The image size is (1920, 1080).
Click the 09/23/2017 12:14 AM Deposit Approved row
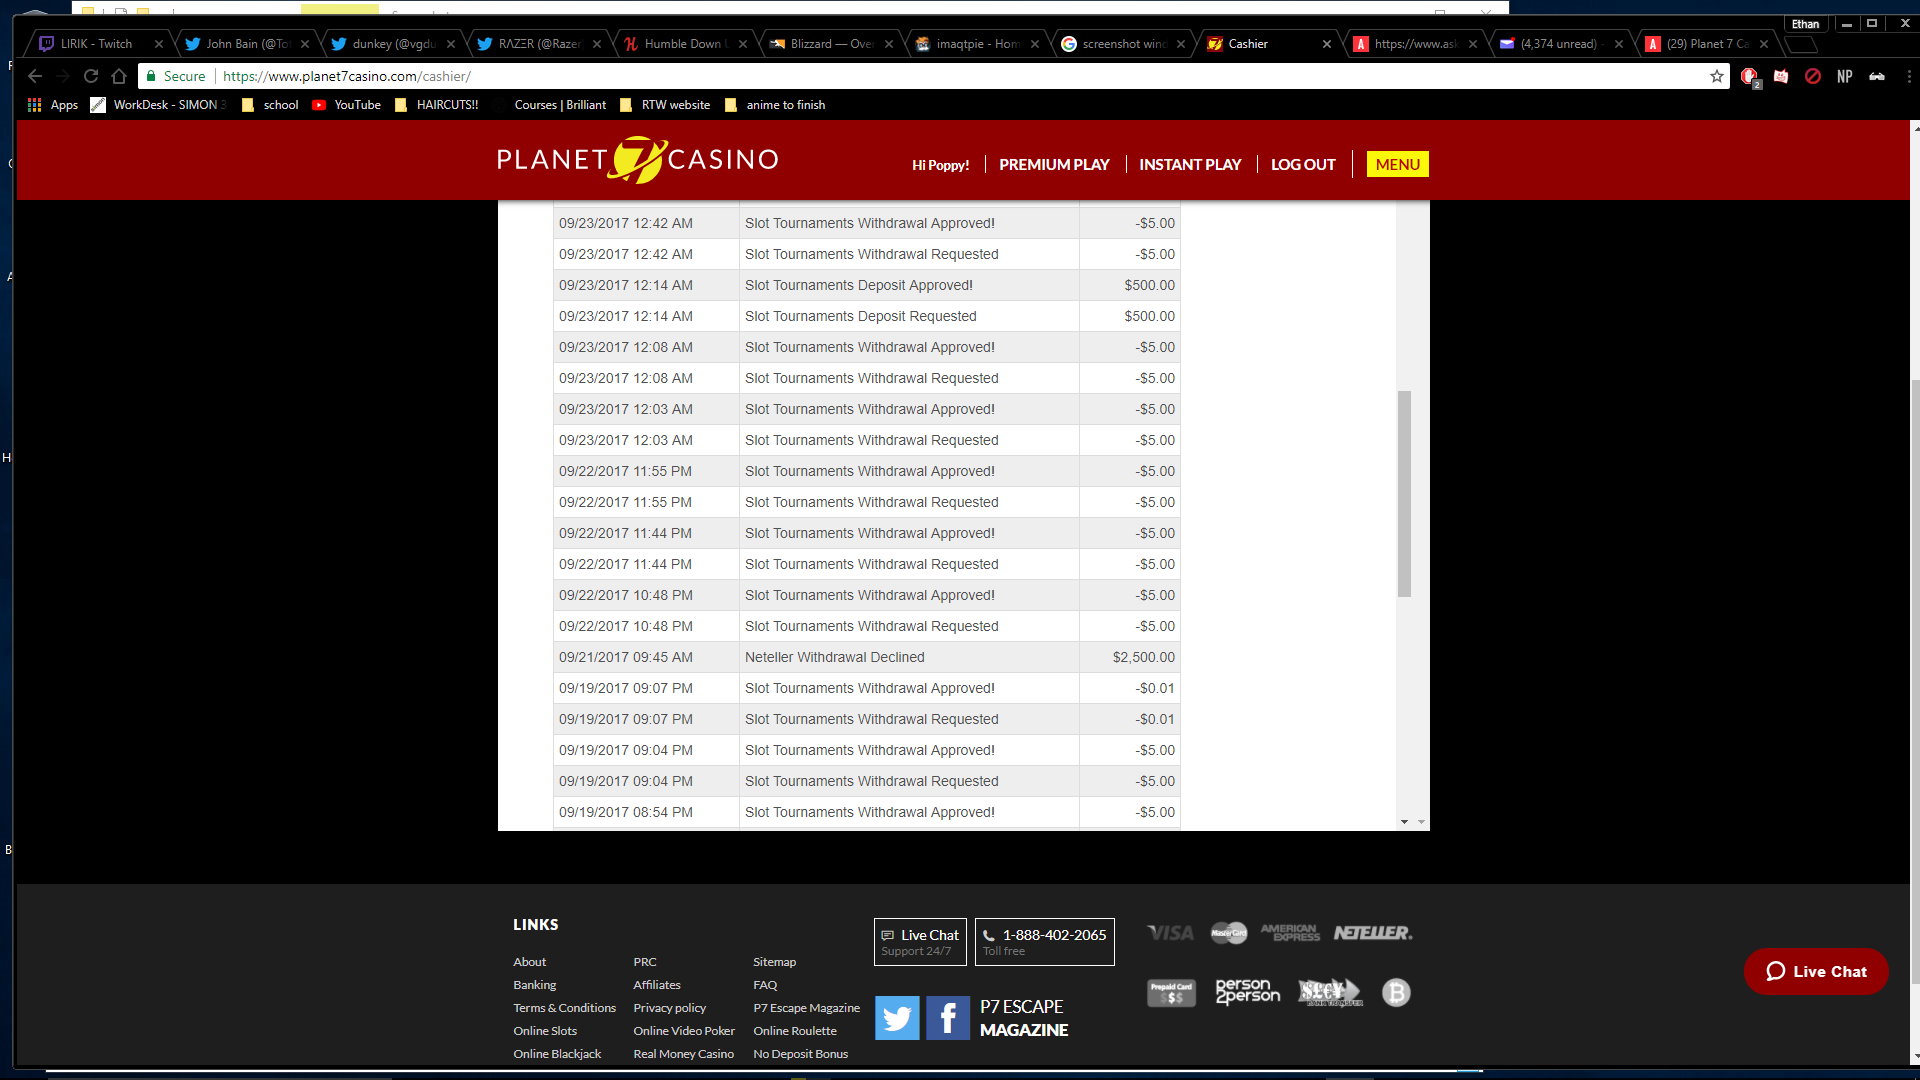(x=867, y=285)
